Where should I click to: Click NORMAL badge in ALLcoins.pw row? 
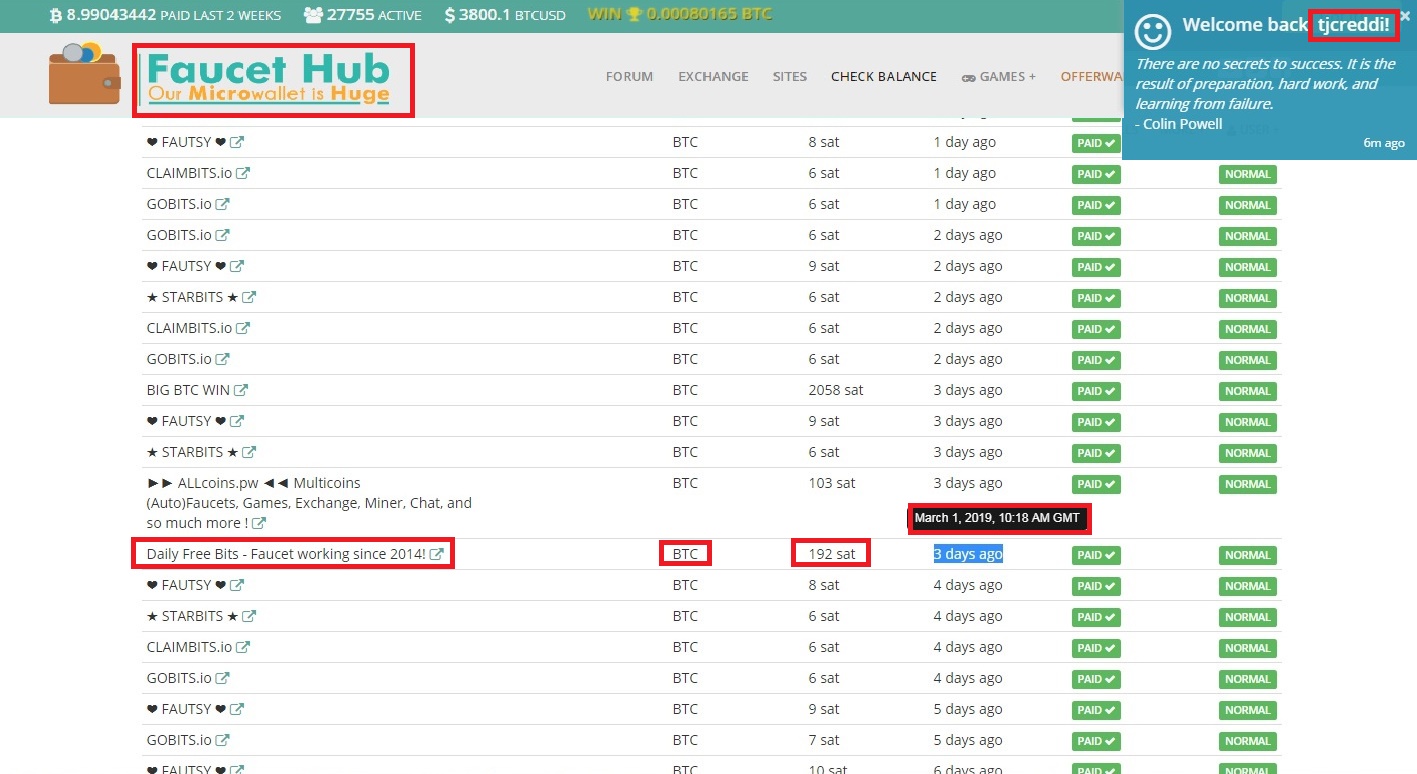[1247, 484]
